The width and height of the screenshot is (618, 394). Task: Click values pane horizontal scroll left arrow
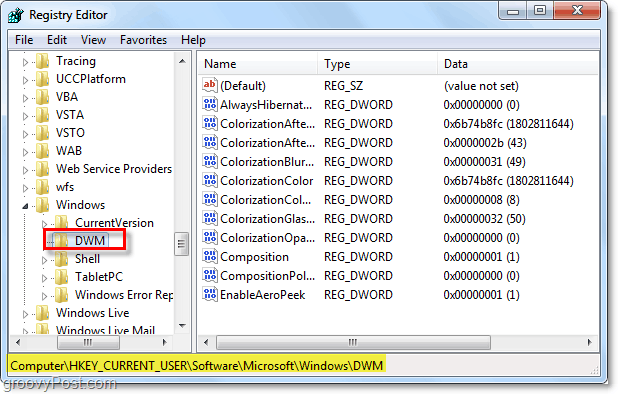point(206,342)
